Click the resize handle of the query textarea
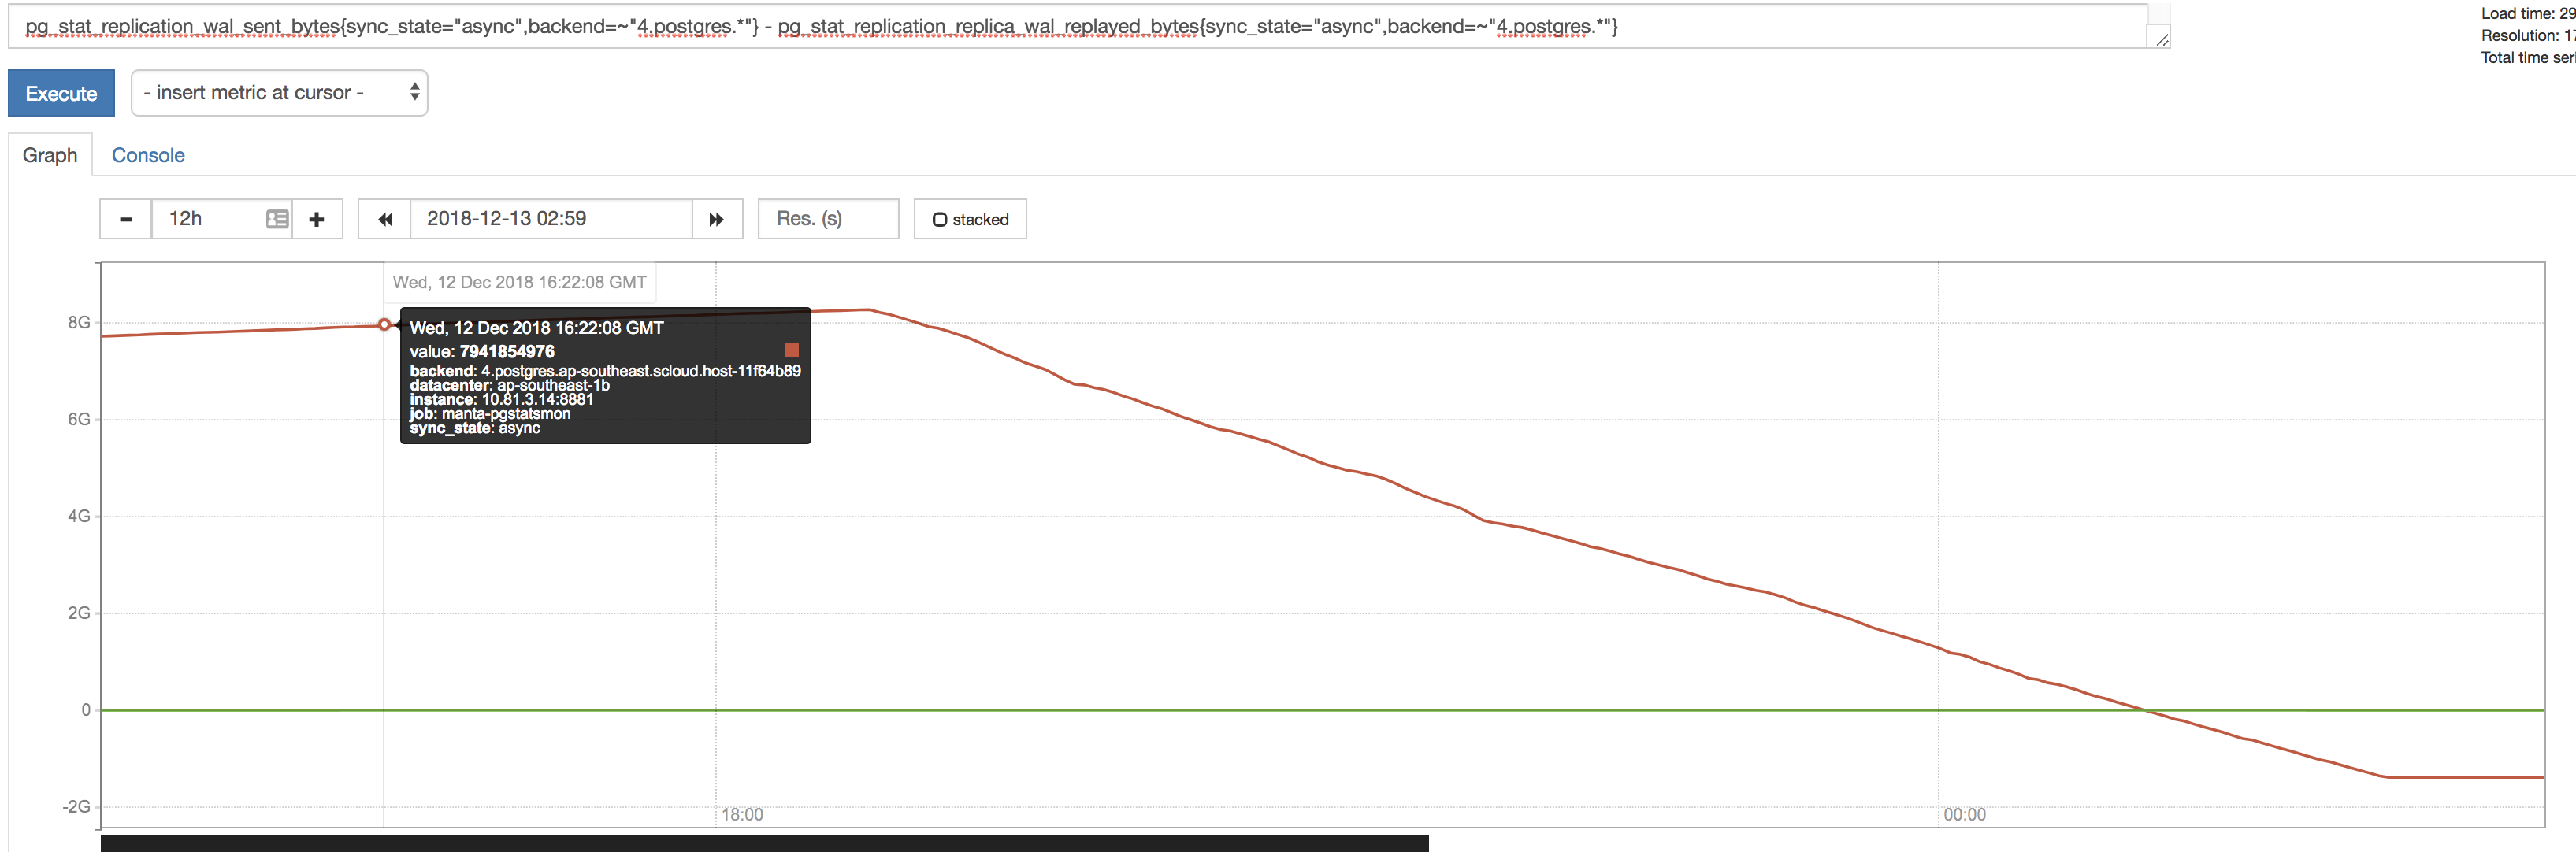2576x852 pixels. [2162, 41]
